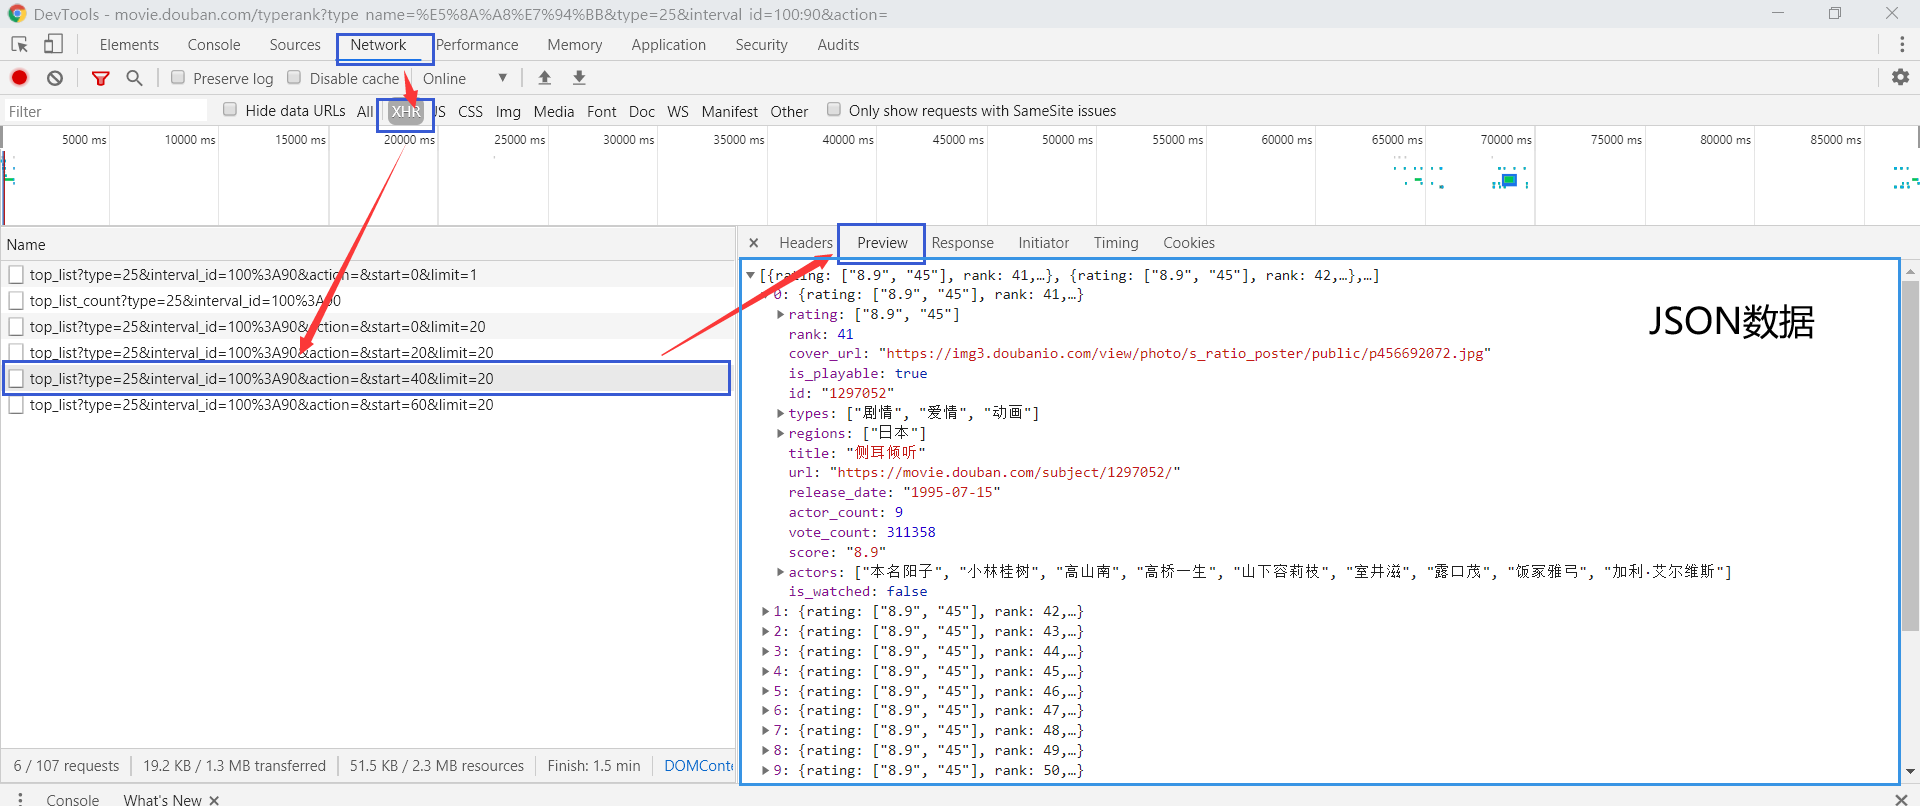Click the import HAR upload arrow icon
Image resolution: width=1920 pixels, height=806 pixels.
(545, 78)
